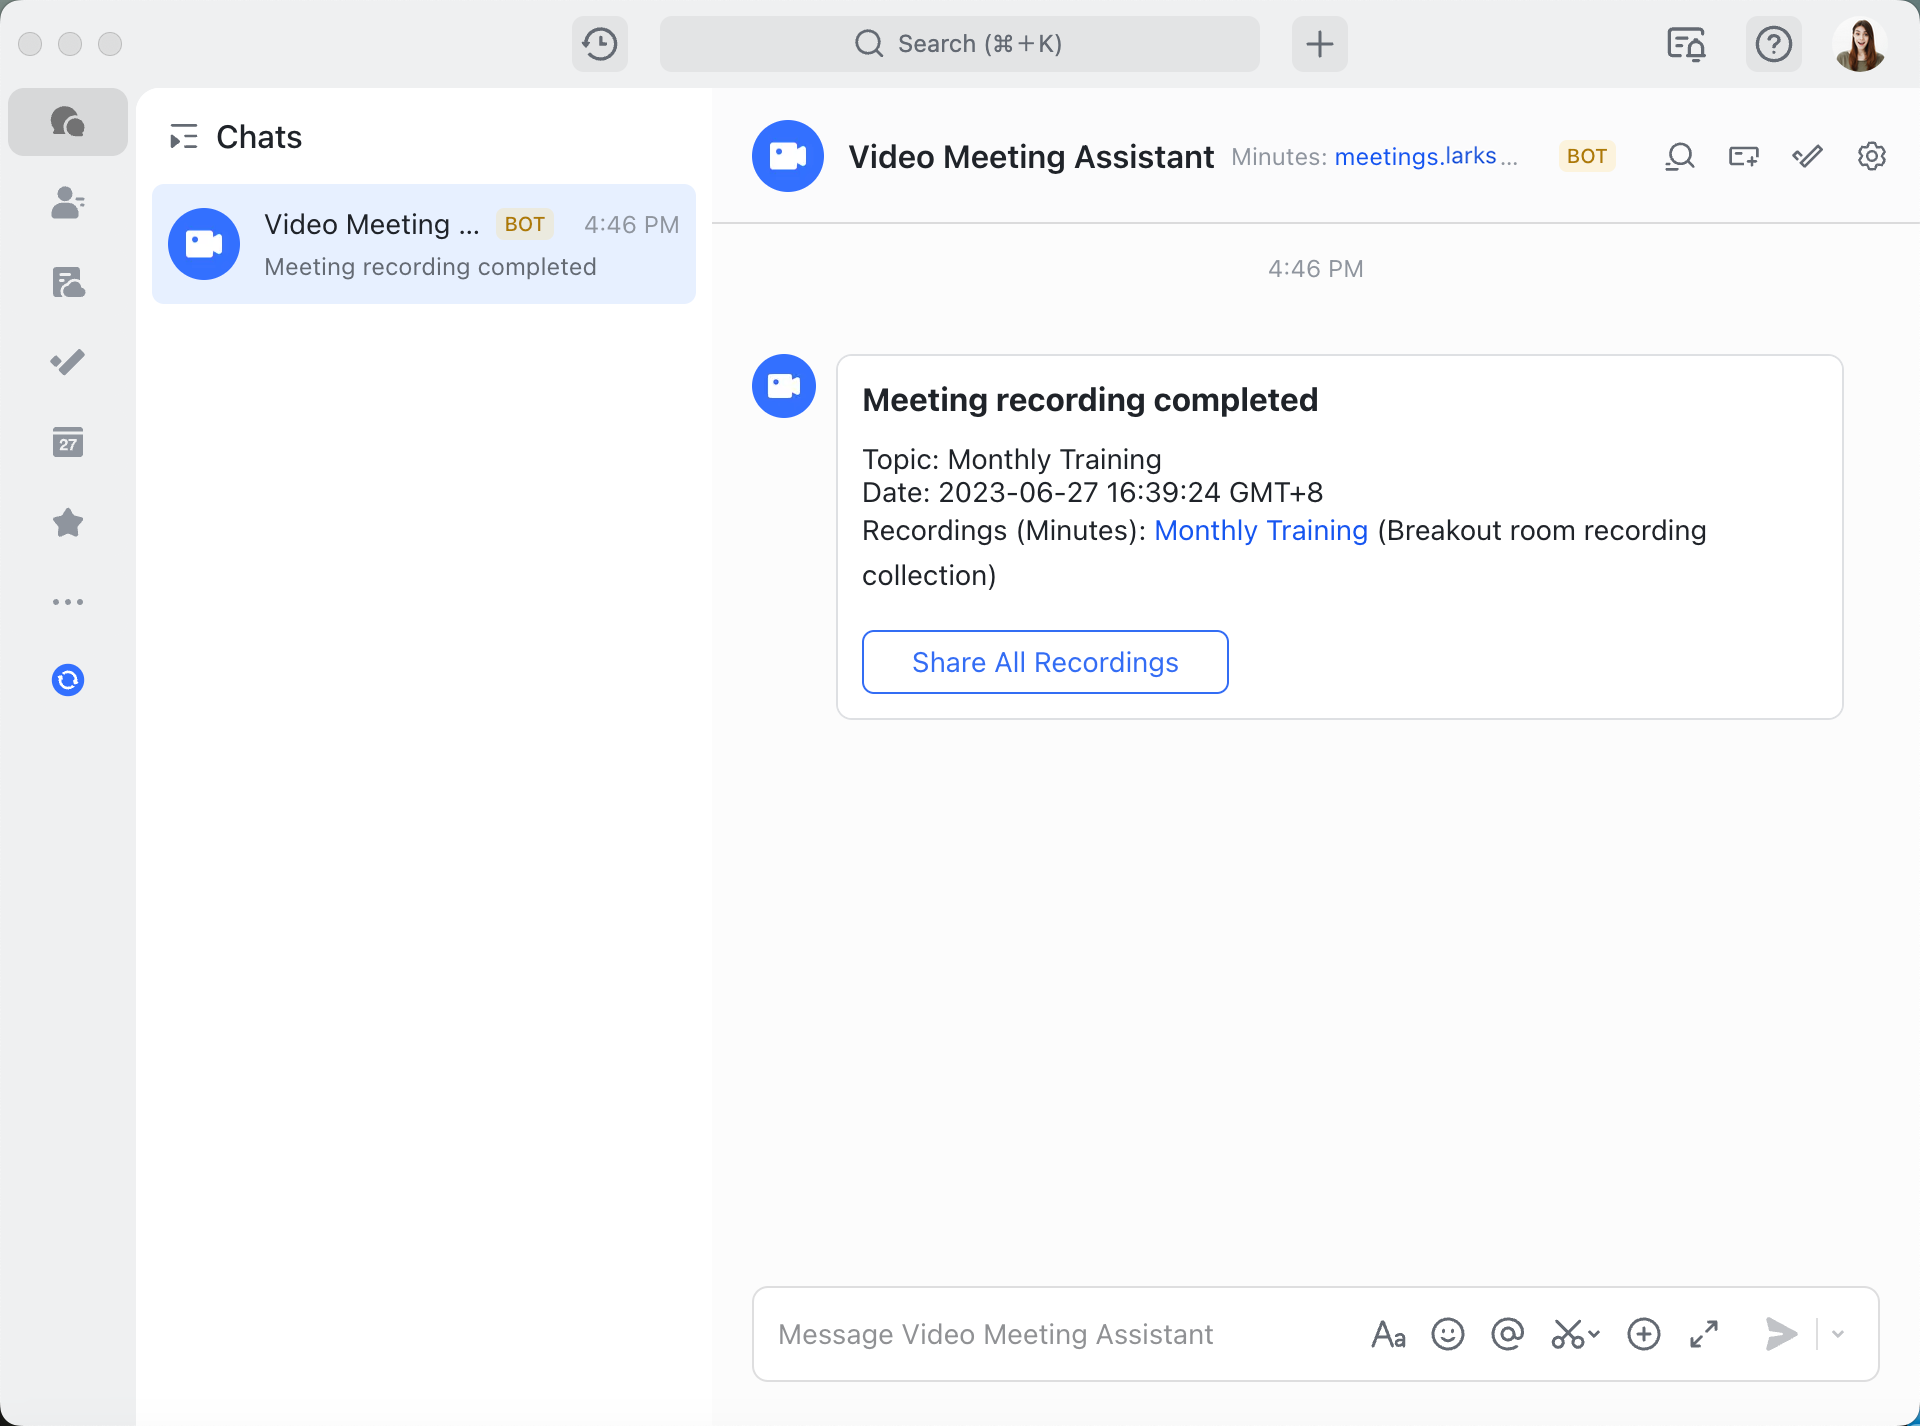This screenshot has width=1920, height=1426.
Task: Open chat settings via the gear icon
Action: (x=1872, y=156)
